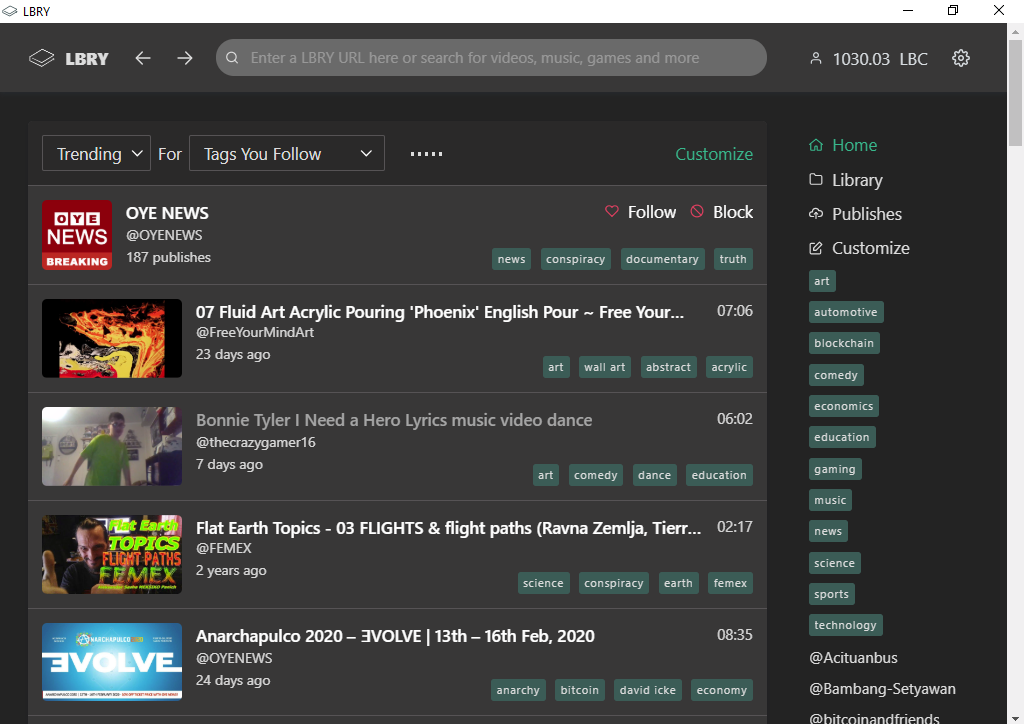Viewport: 1024px width, 724px height.
Task: Select the economy tag
Action: click(722, 690)
